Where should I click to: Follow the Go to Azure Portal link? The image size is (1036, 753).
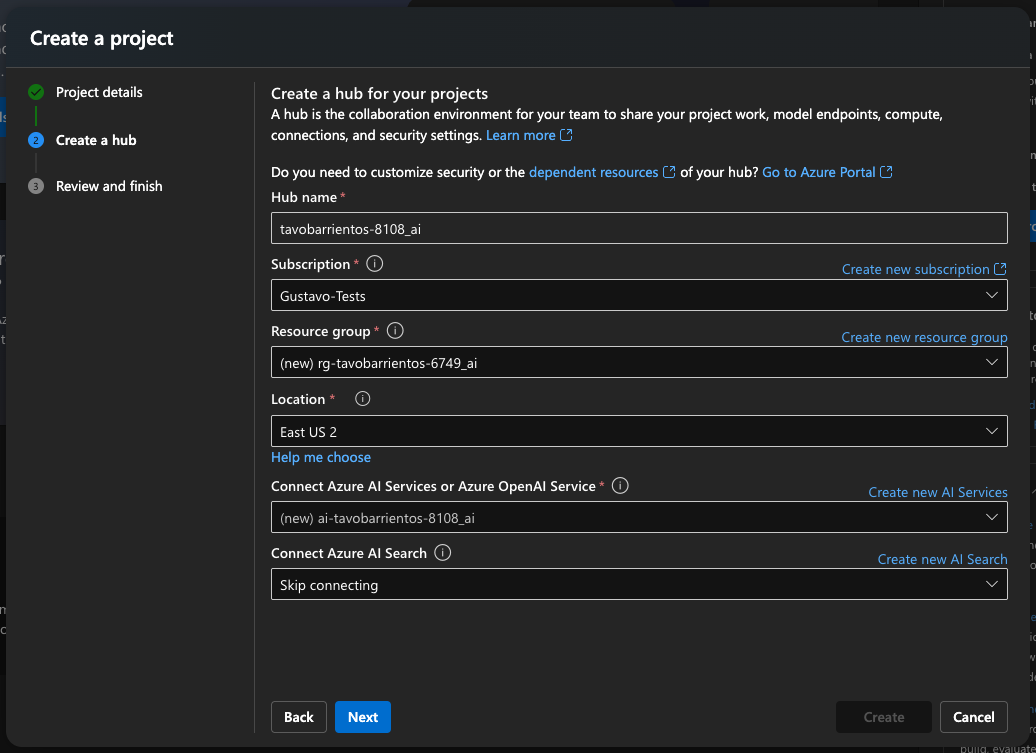819,172
